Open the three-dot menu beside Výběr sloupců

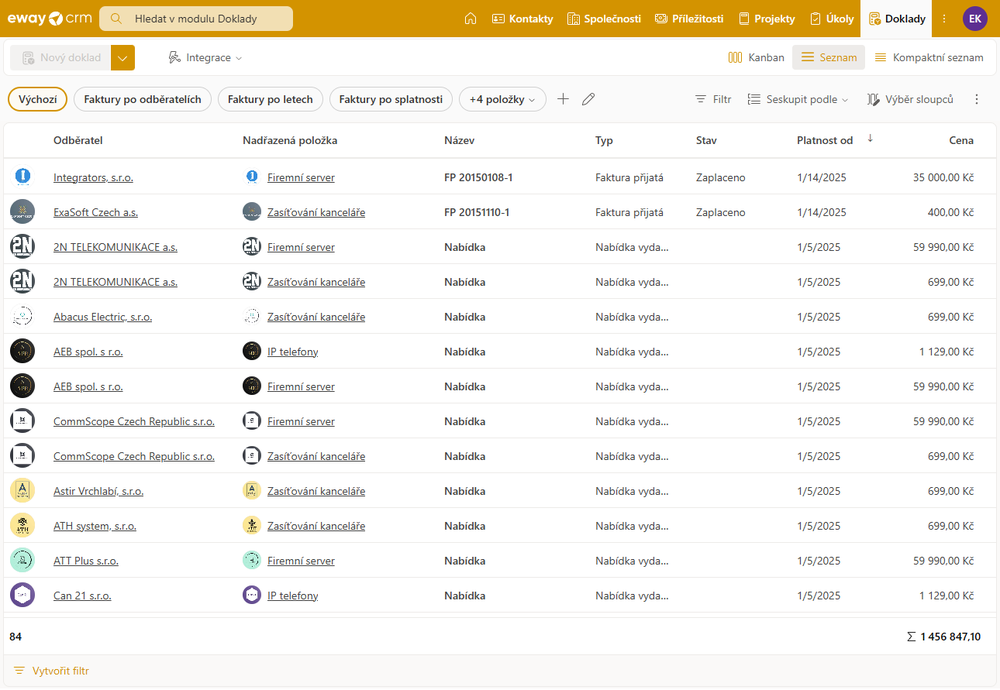point(977,99)
